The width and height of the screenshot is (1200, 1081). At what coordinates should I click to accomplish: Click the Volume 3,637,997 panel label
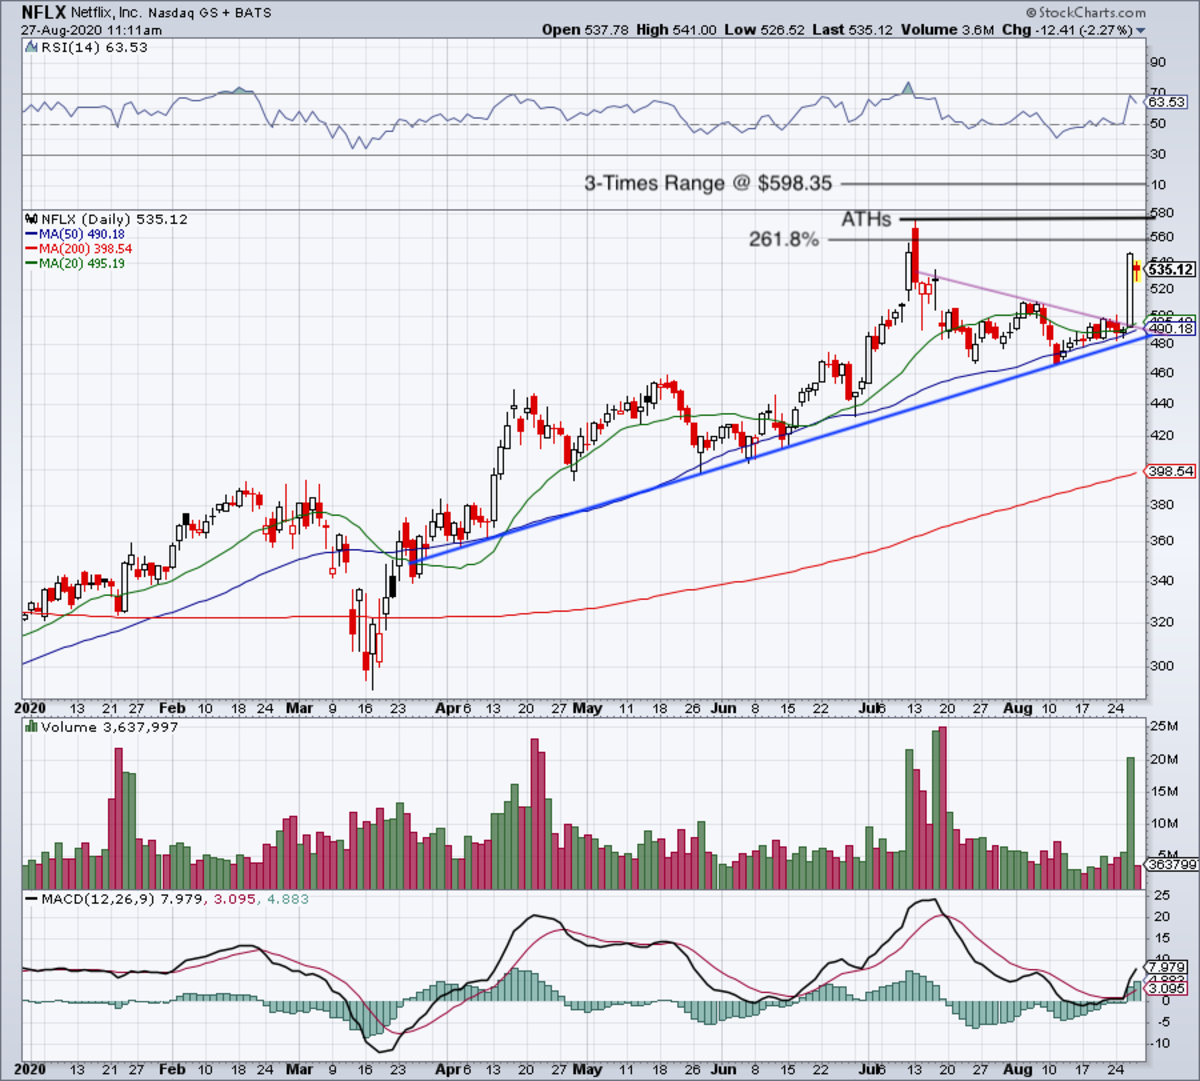[x=109, y=728]
